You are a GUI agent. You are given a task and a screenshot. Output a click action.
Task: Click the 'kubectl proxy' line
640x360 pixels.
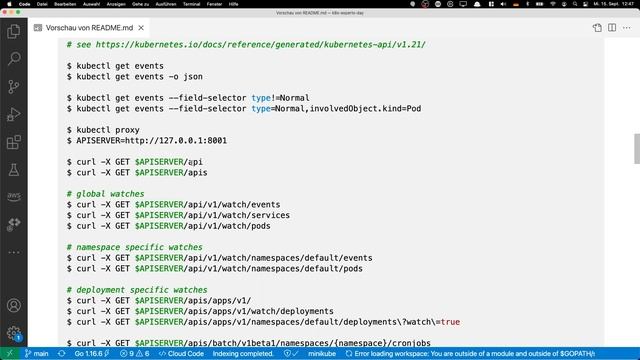103,130
